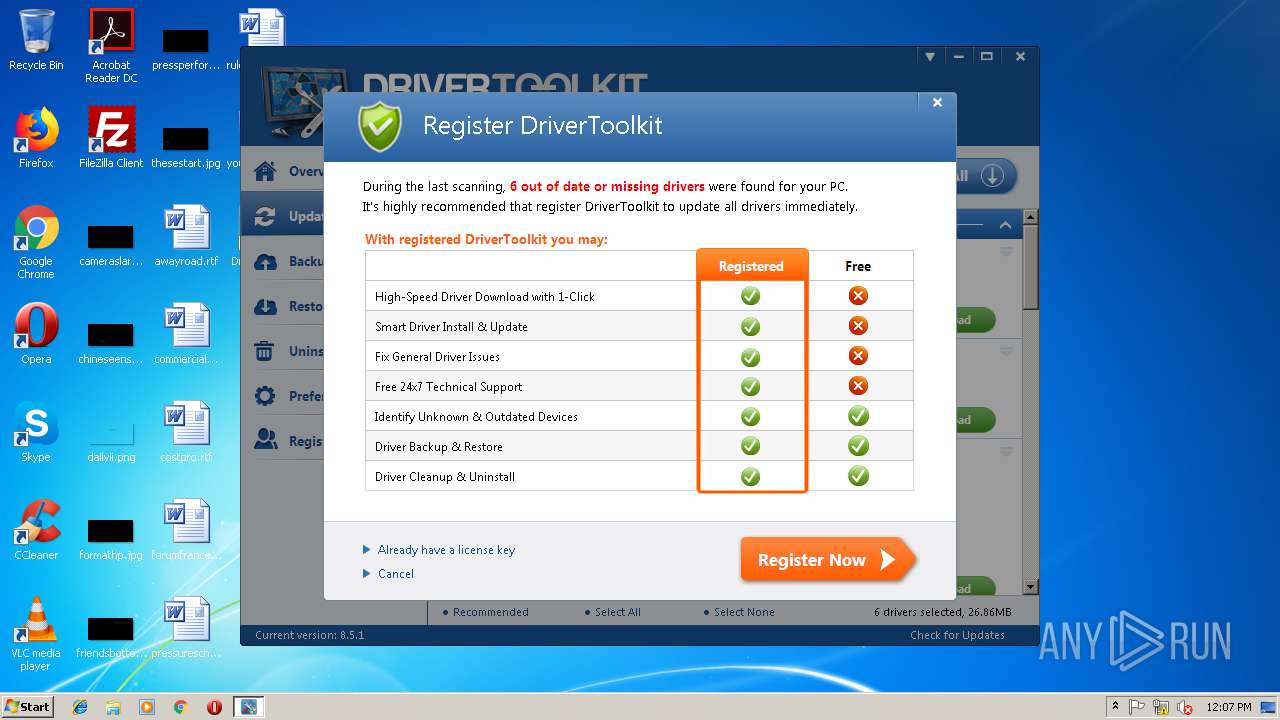
Task: Click the Free checkmark for Driver Cleanup & Uninstall
Action: coord(858,476)
